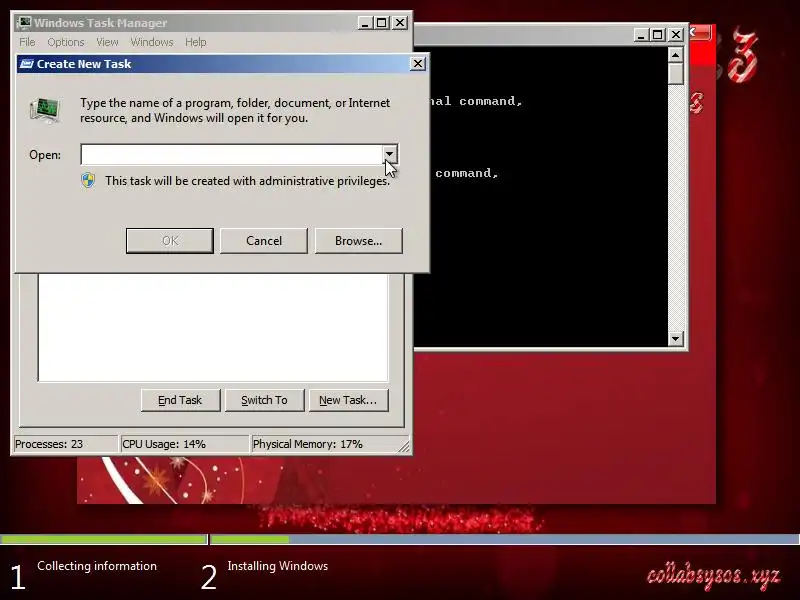Click the New Task... button
The image size is (800, 600).
pos(348,400)
